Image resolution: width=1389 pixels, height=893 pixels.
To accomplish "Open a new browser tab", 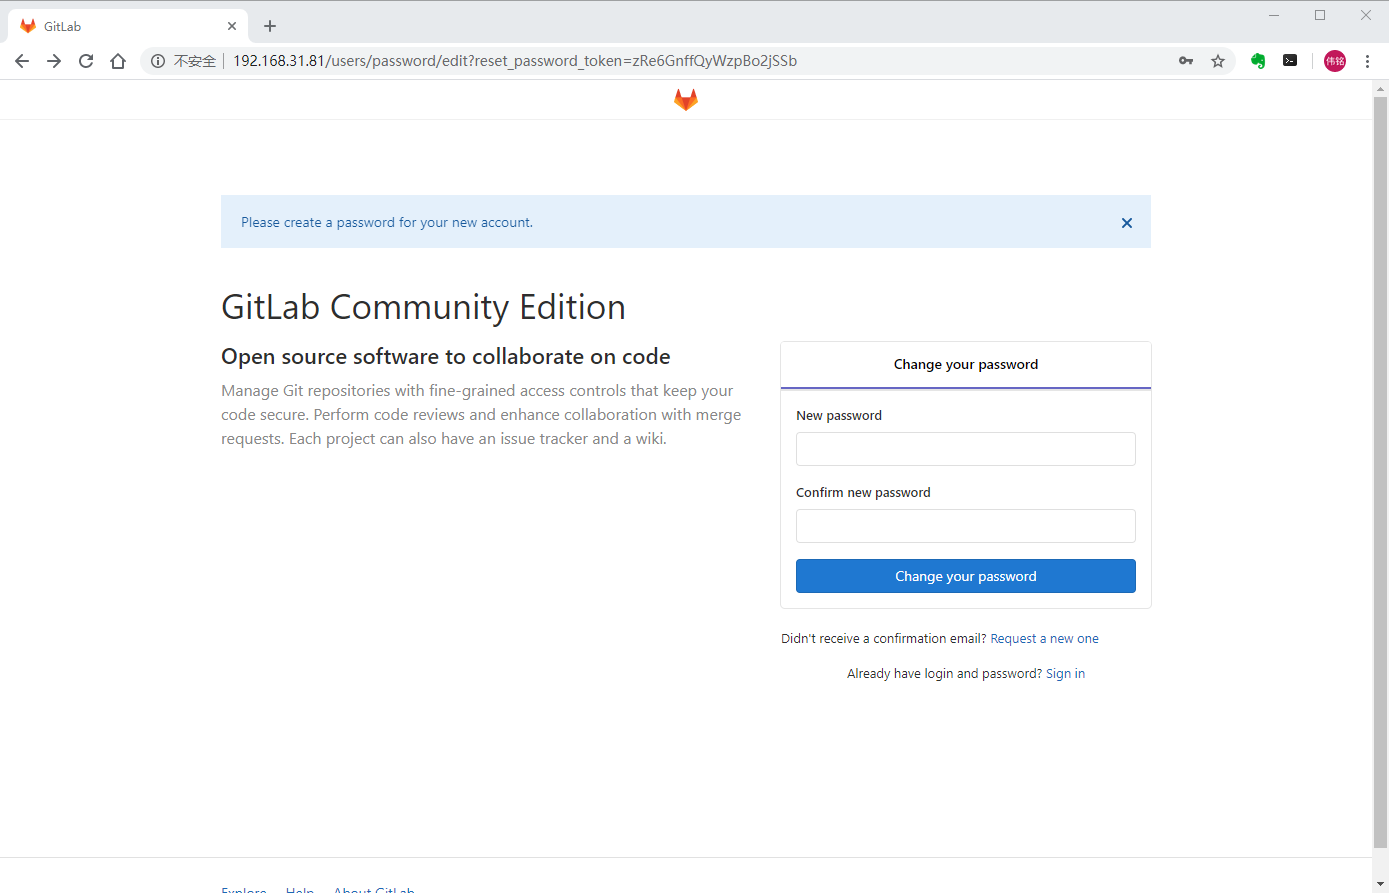I will coord(270,26).
